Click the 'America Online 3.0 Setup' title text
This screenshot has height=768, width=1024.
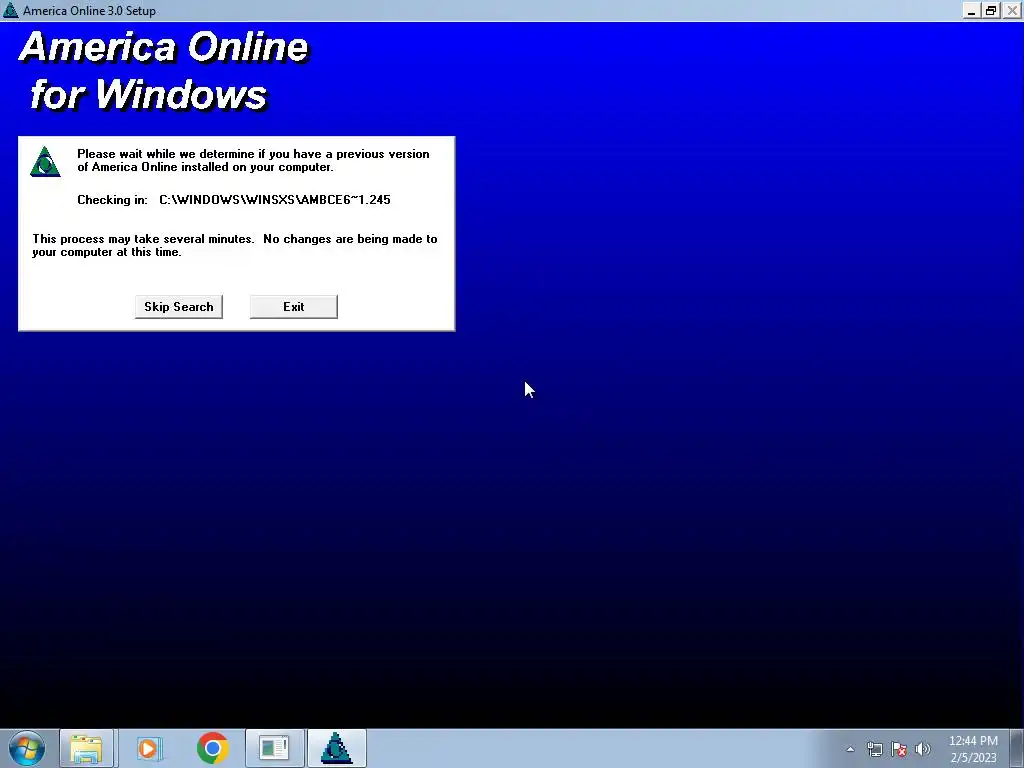pyautogui.click(x=89, y=10)
